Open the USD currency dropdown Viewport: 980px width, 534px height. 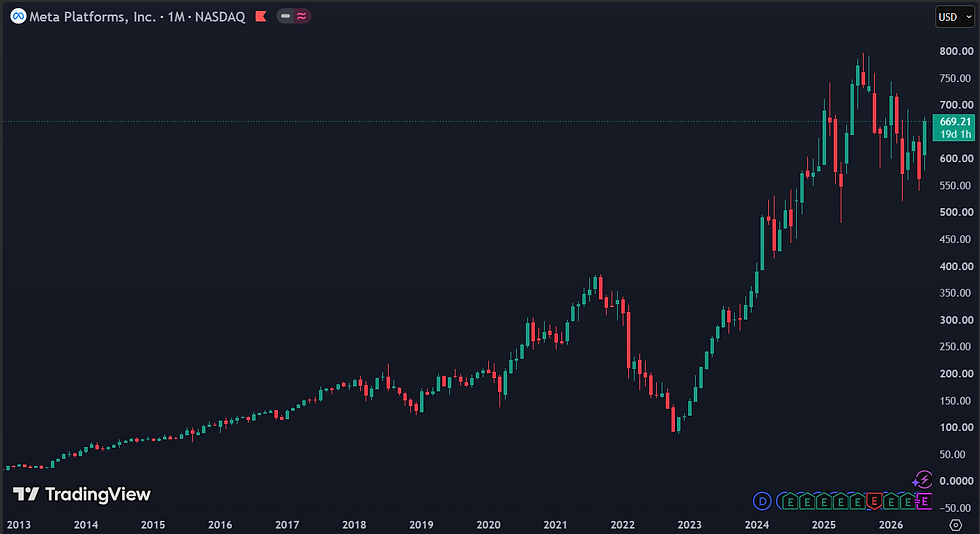[x=955, y=17]
